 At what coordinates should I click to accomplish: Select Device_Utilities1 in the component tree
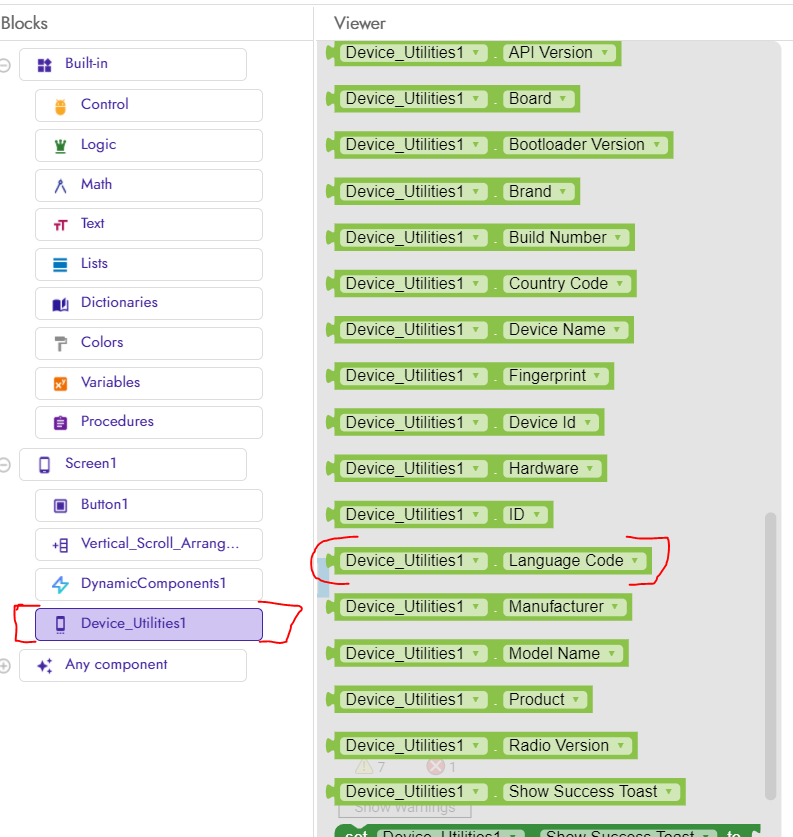coord(148,624)
